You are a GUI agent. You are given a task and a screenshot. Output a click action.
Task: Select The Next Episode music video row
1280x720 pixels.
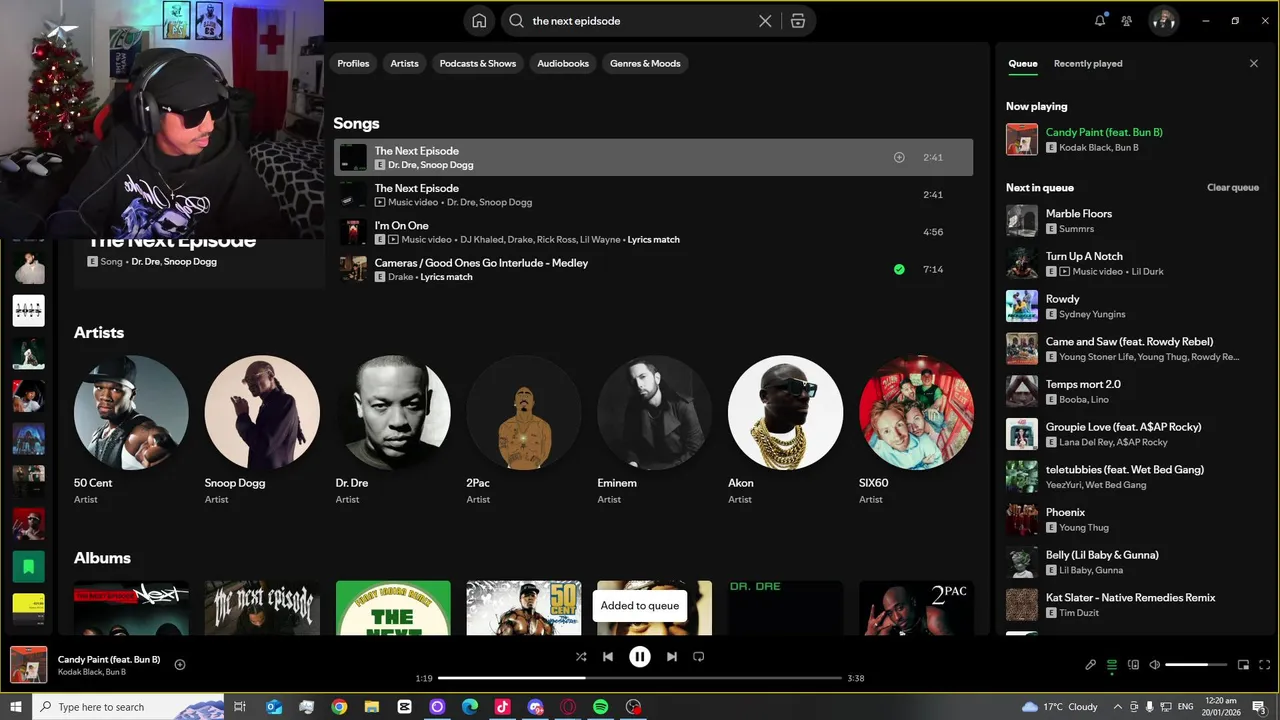click(653, 195)
